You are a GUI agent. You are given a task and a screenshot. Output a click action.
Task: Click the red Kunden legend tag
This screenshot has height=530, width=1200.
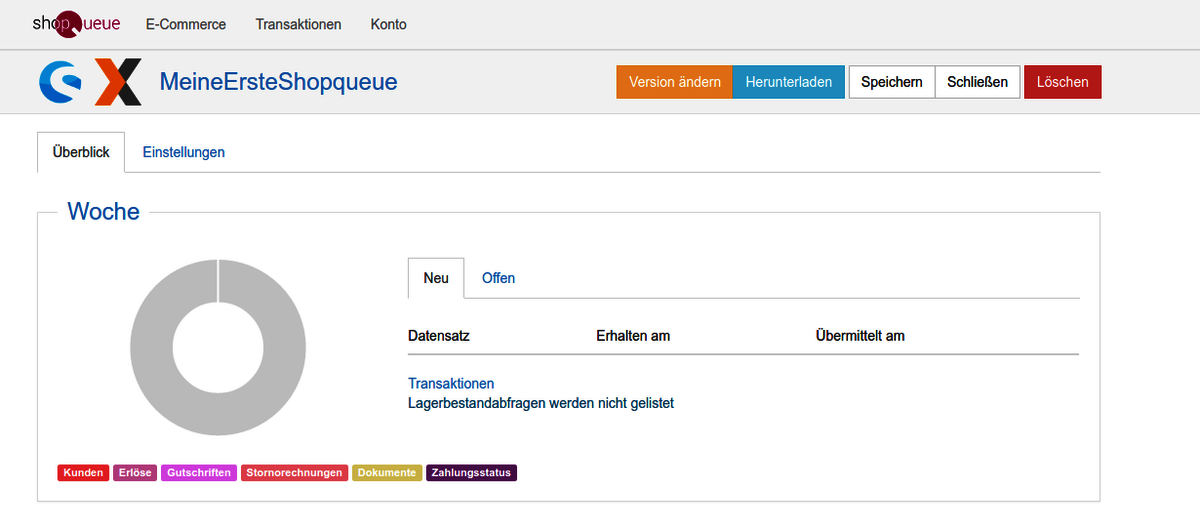(x=83, y=473)
